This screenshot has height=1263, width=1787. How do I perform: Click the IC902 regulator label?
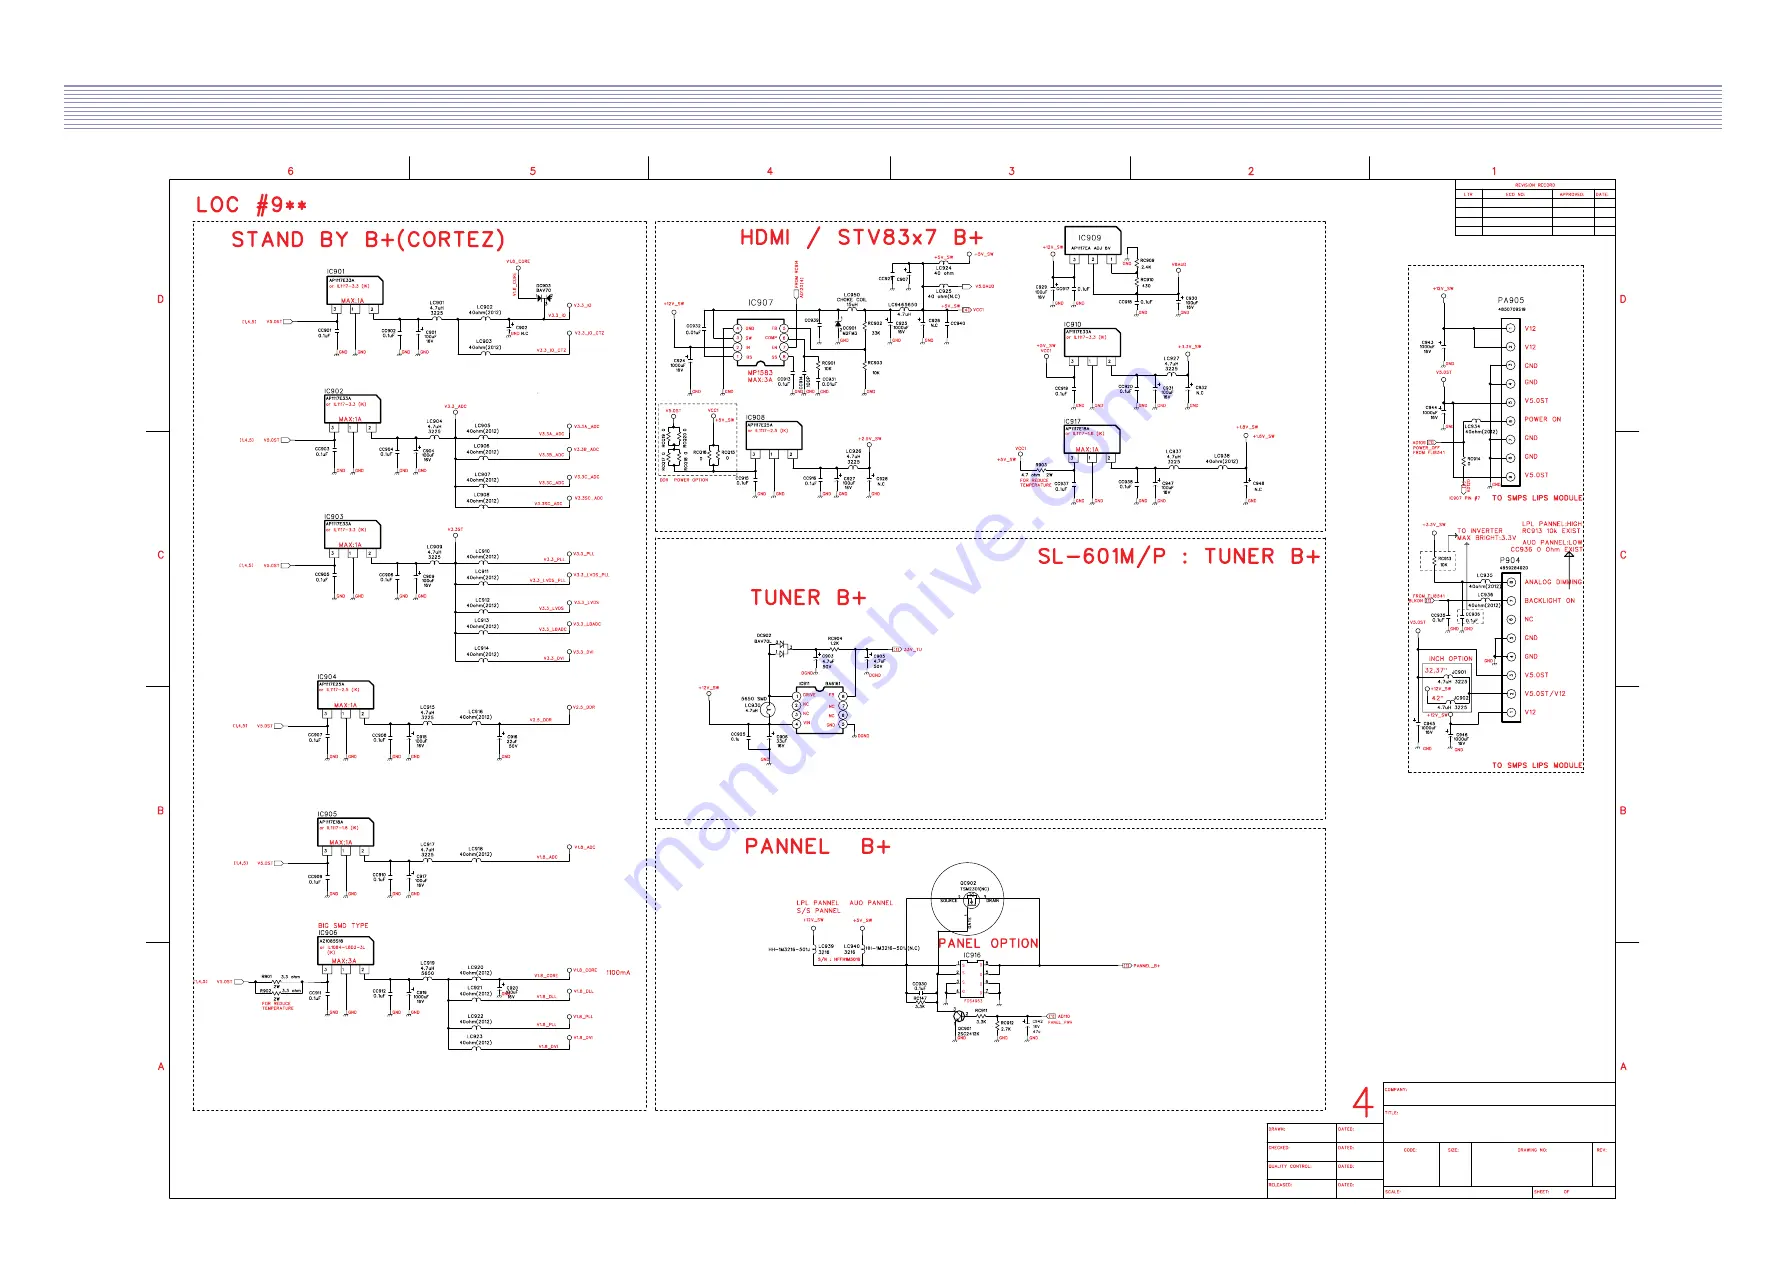pyautogui.click(x=333, y=392)
